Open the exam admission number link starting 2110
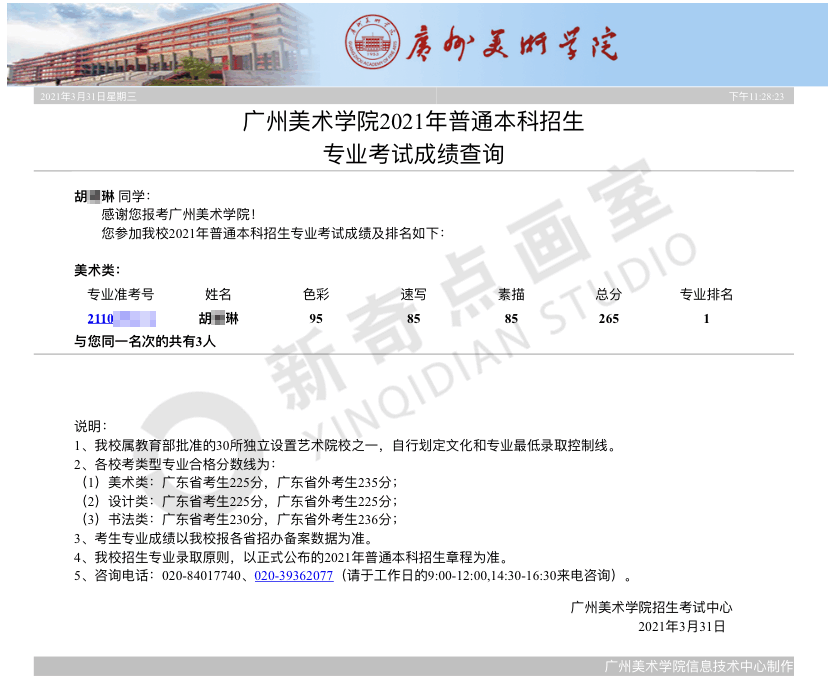Image resolution: width=828 pixels, height=680 pixels. (121, 318)
